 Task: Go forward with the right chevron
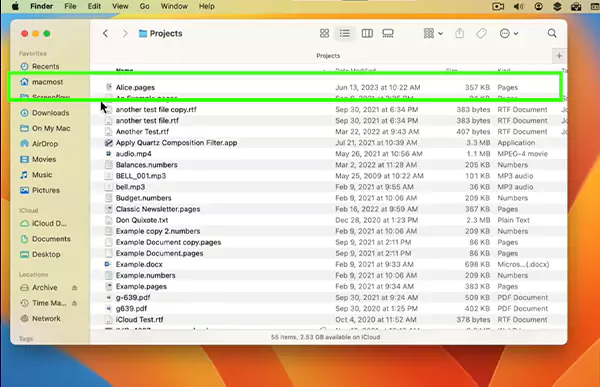pyautogui.click(x=125, y=34)
